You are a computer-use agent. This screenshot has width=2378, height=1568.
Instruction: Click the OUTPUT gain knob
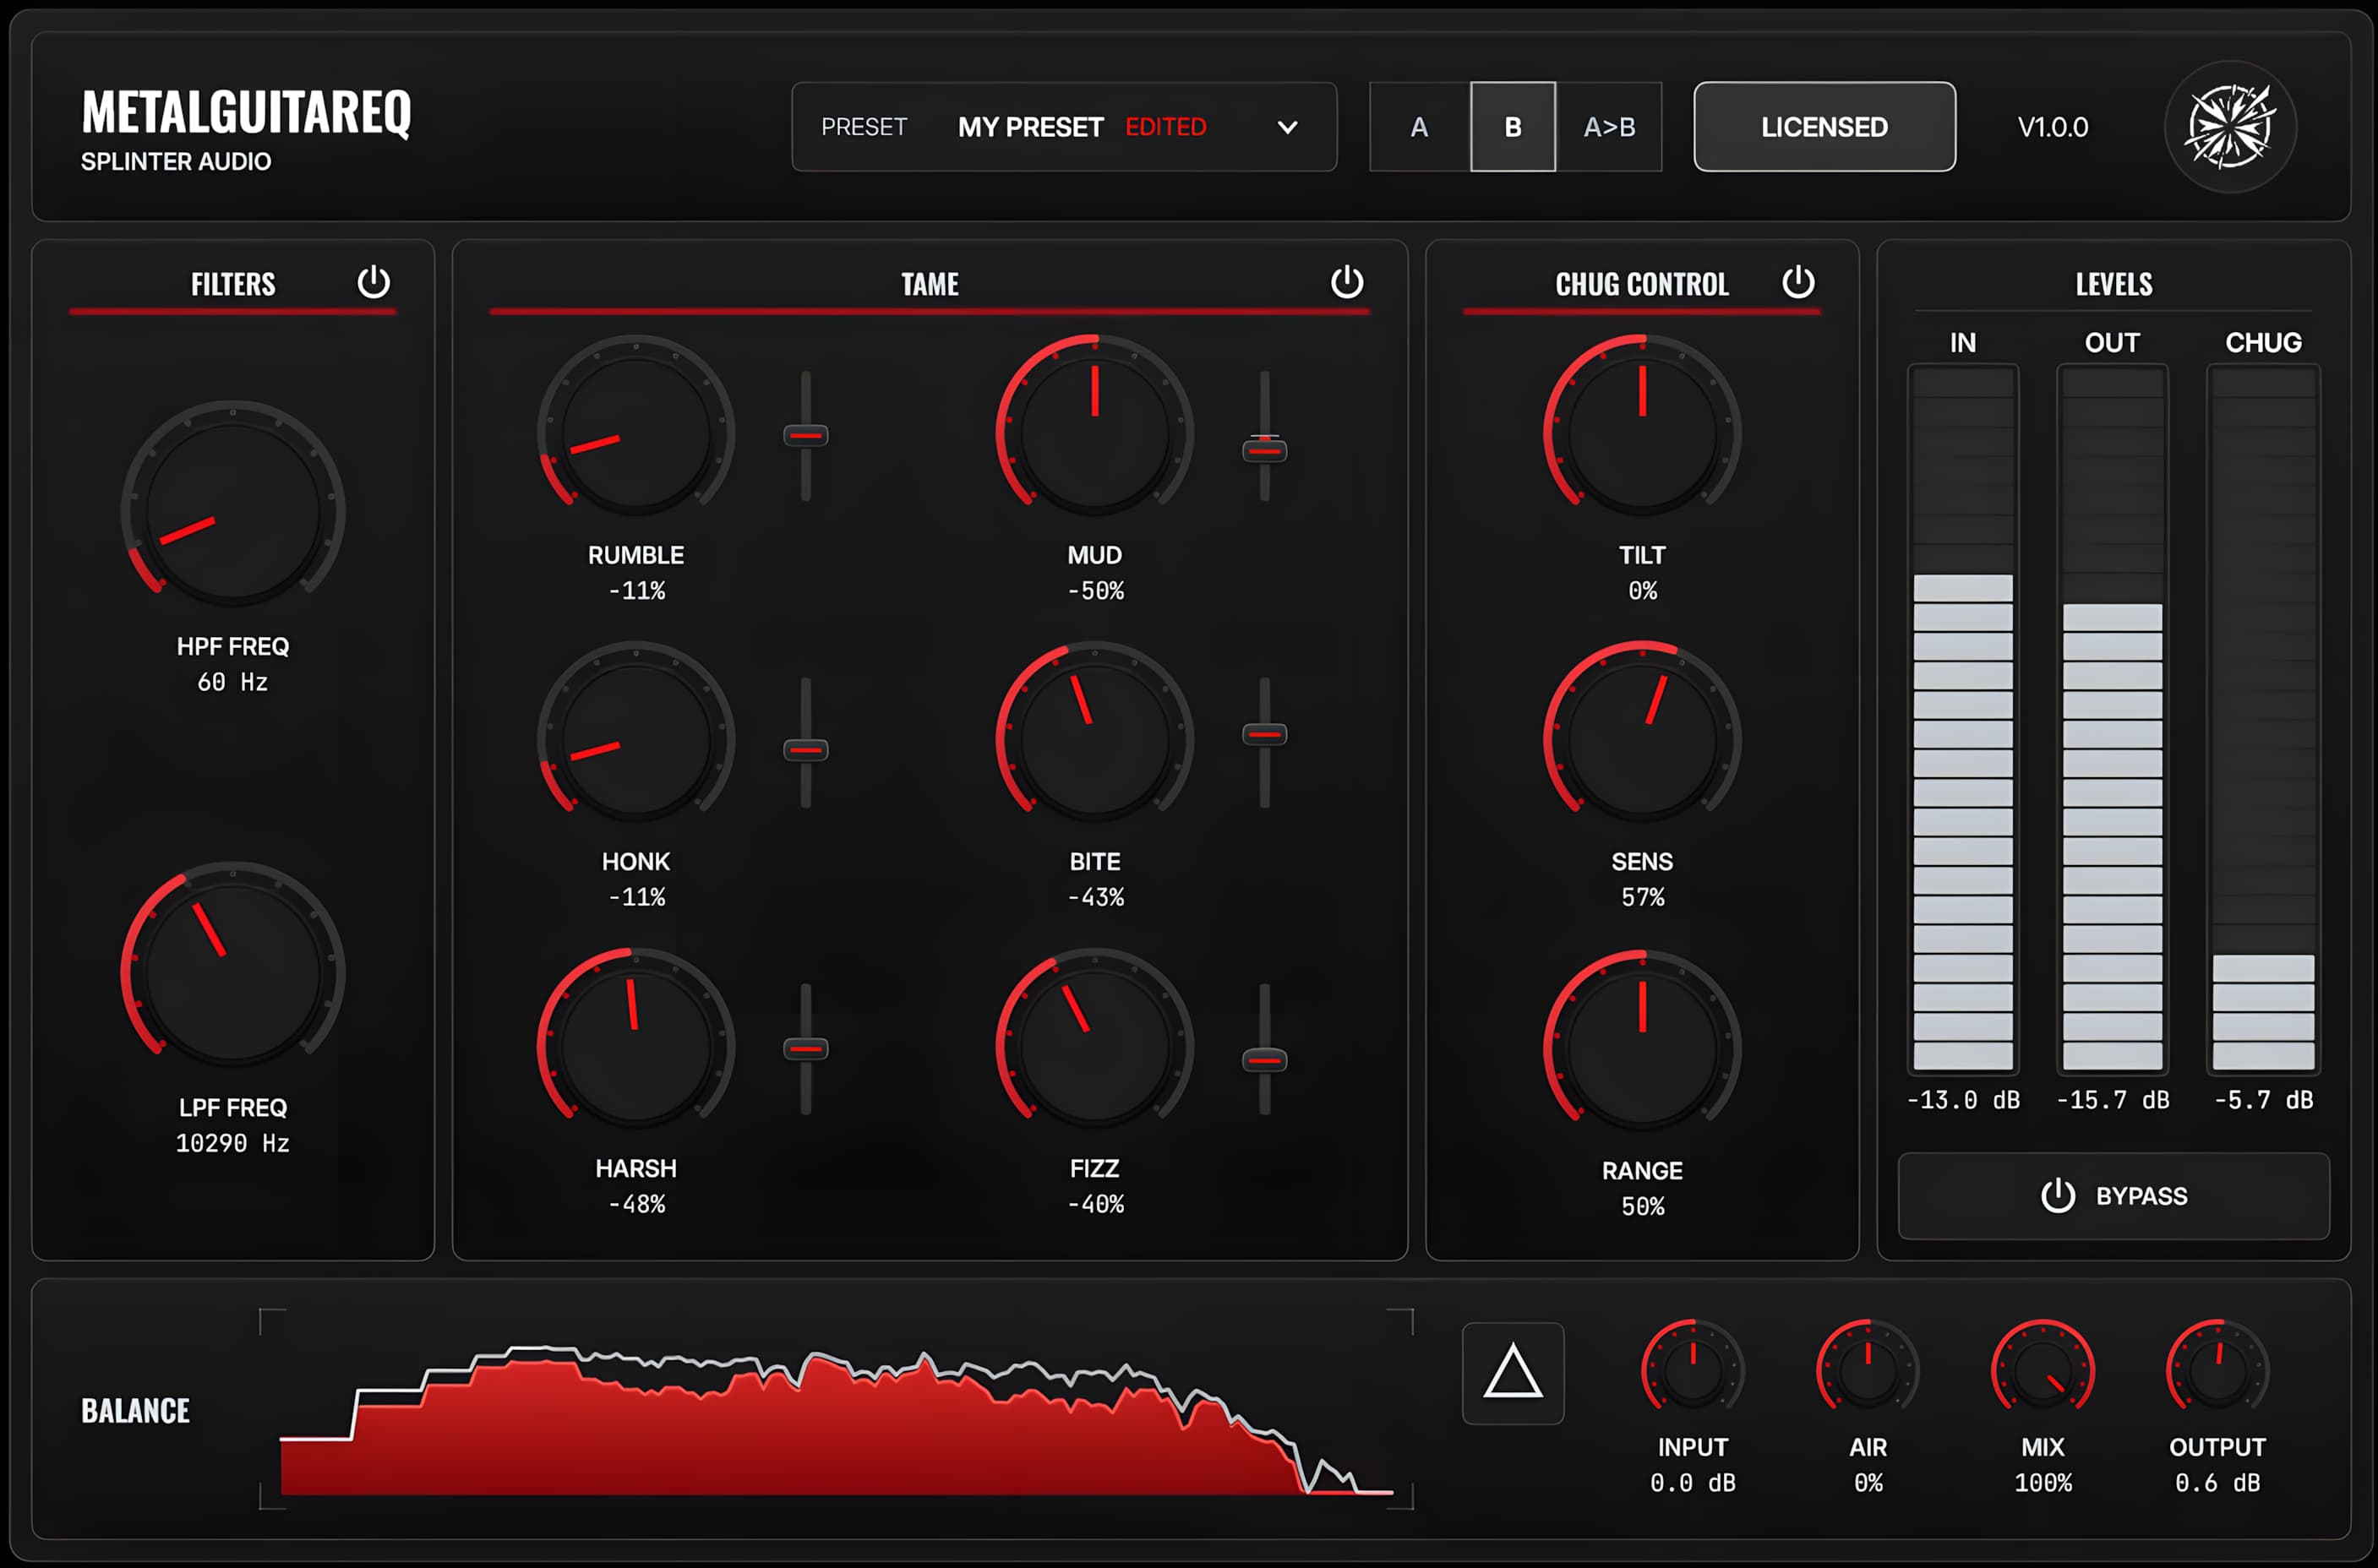pyautogui.click(x=2218, y=1368)
